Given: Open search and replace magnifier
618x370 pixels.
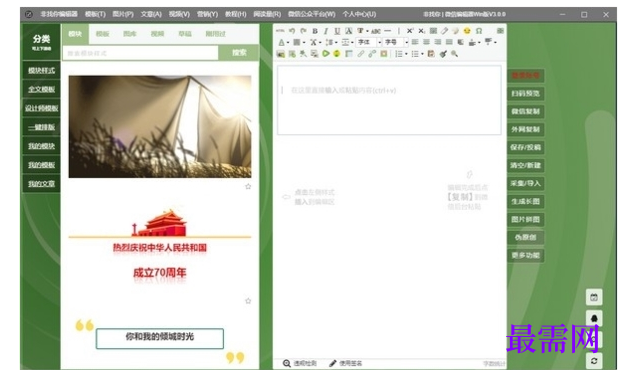Looking at the screenshot, I should (454, 54).
